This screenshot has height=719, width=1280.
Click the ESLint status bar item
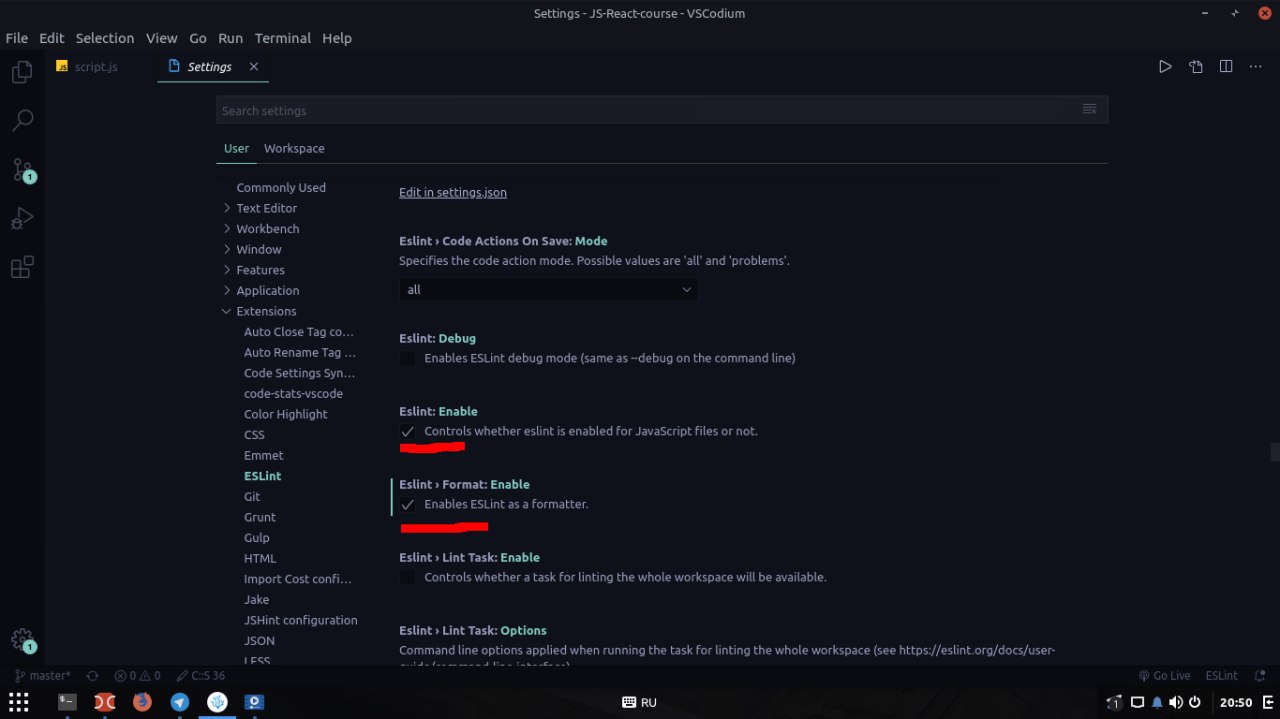pos(1221,676)
